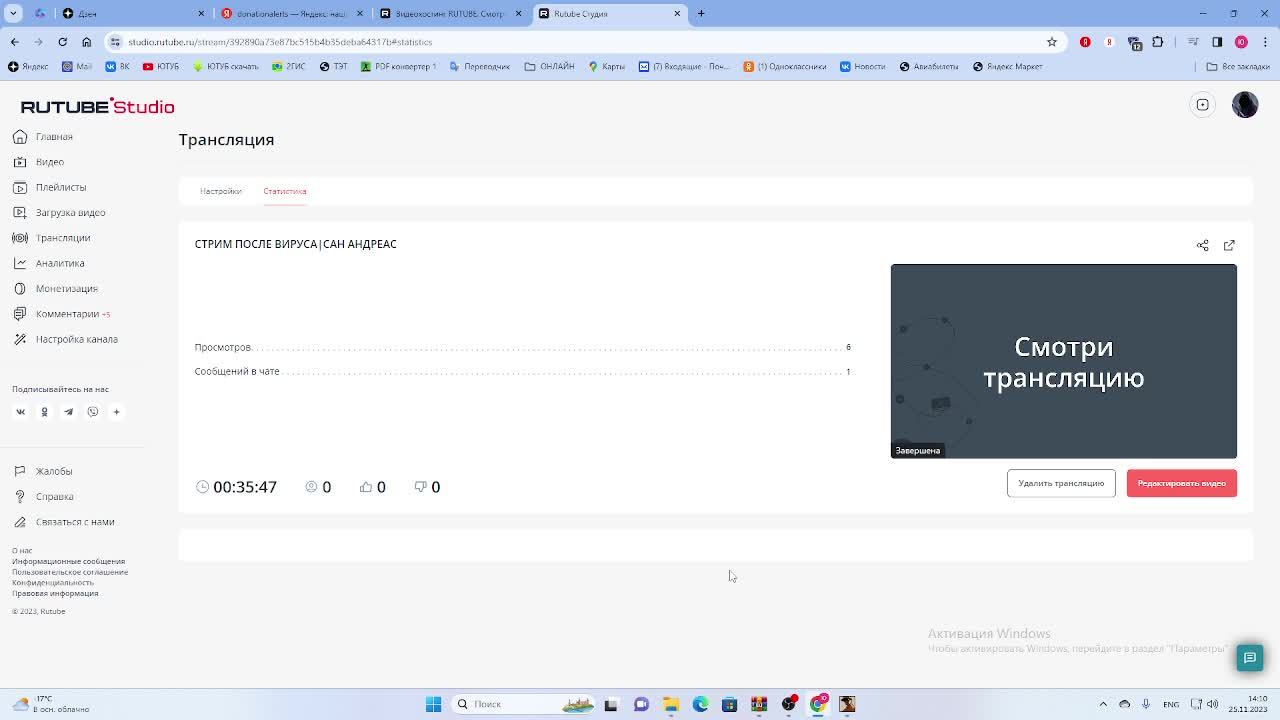
Task: Click the share icon above the stream preview
Action: (1202, 245)
